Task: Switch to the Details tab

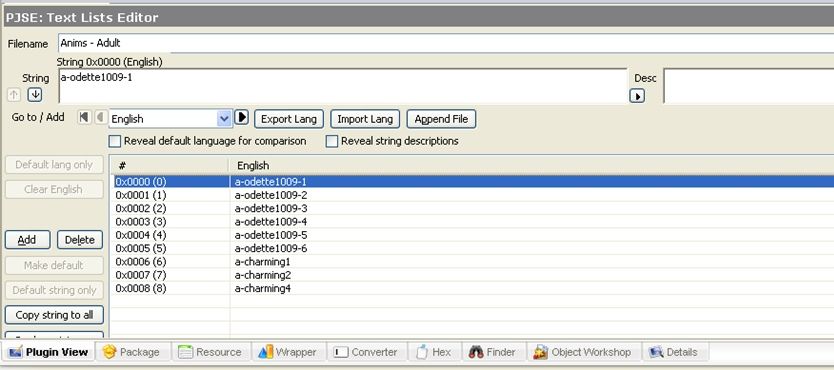Action: click(x=673, y=352)
